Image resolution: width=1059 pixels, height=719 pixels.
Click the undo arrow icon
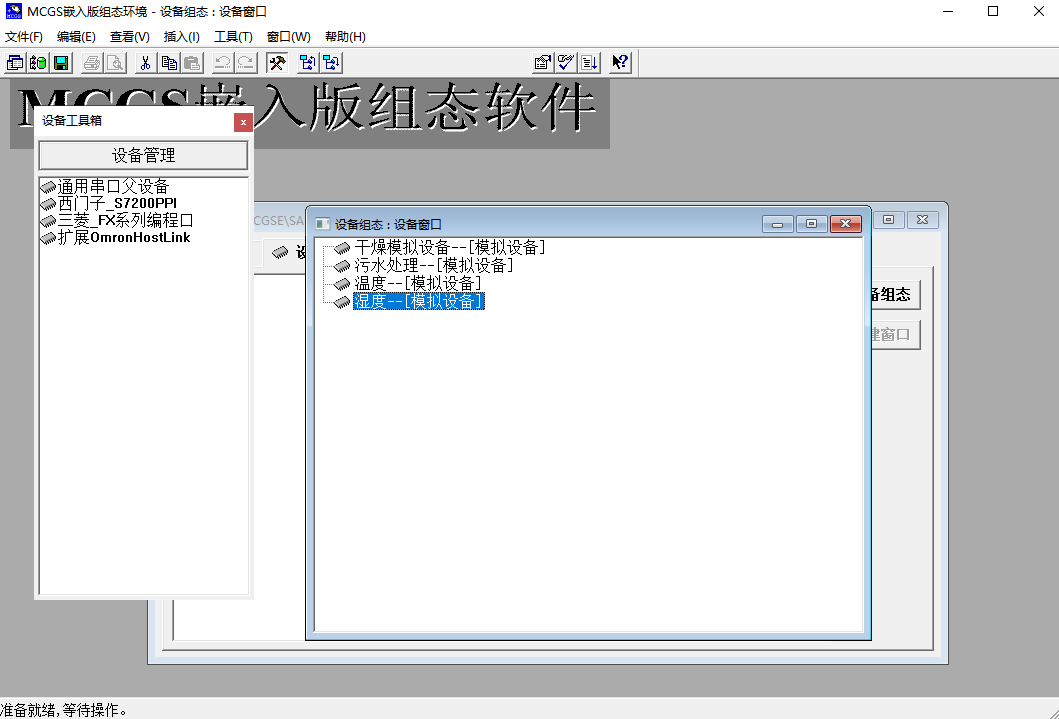pyautogui.click(x=222, y=63)
